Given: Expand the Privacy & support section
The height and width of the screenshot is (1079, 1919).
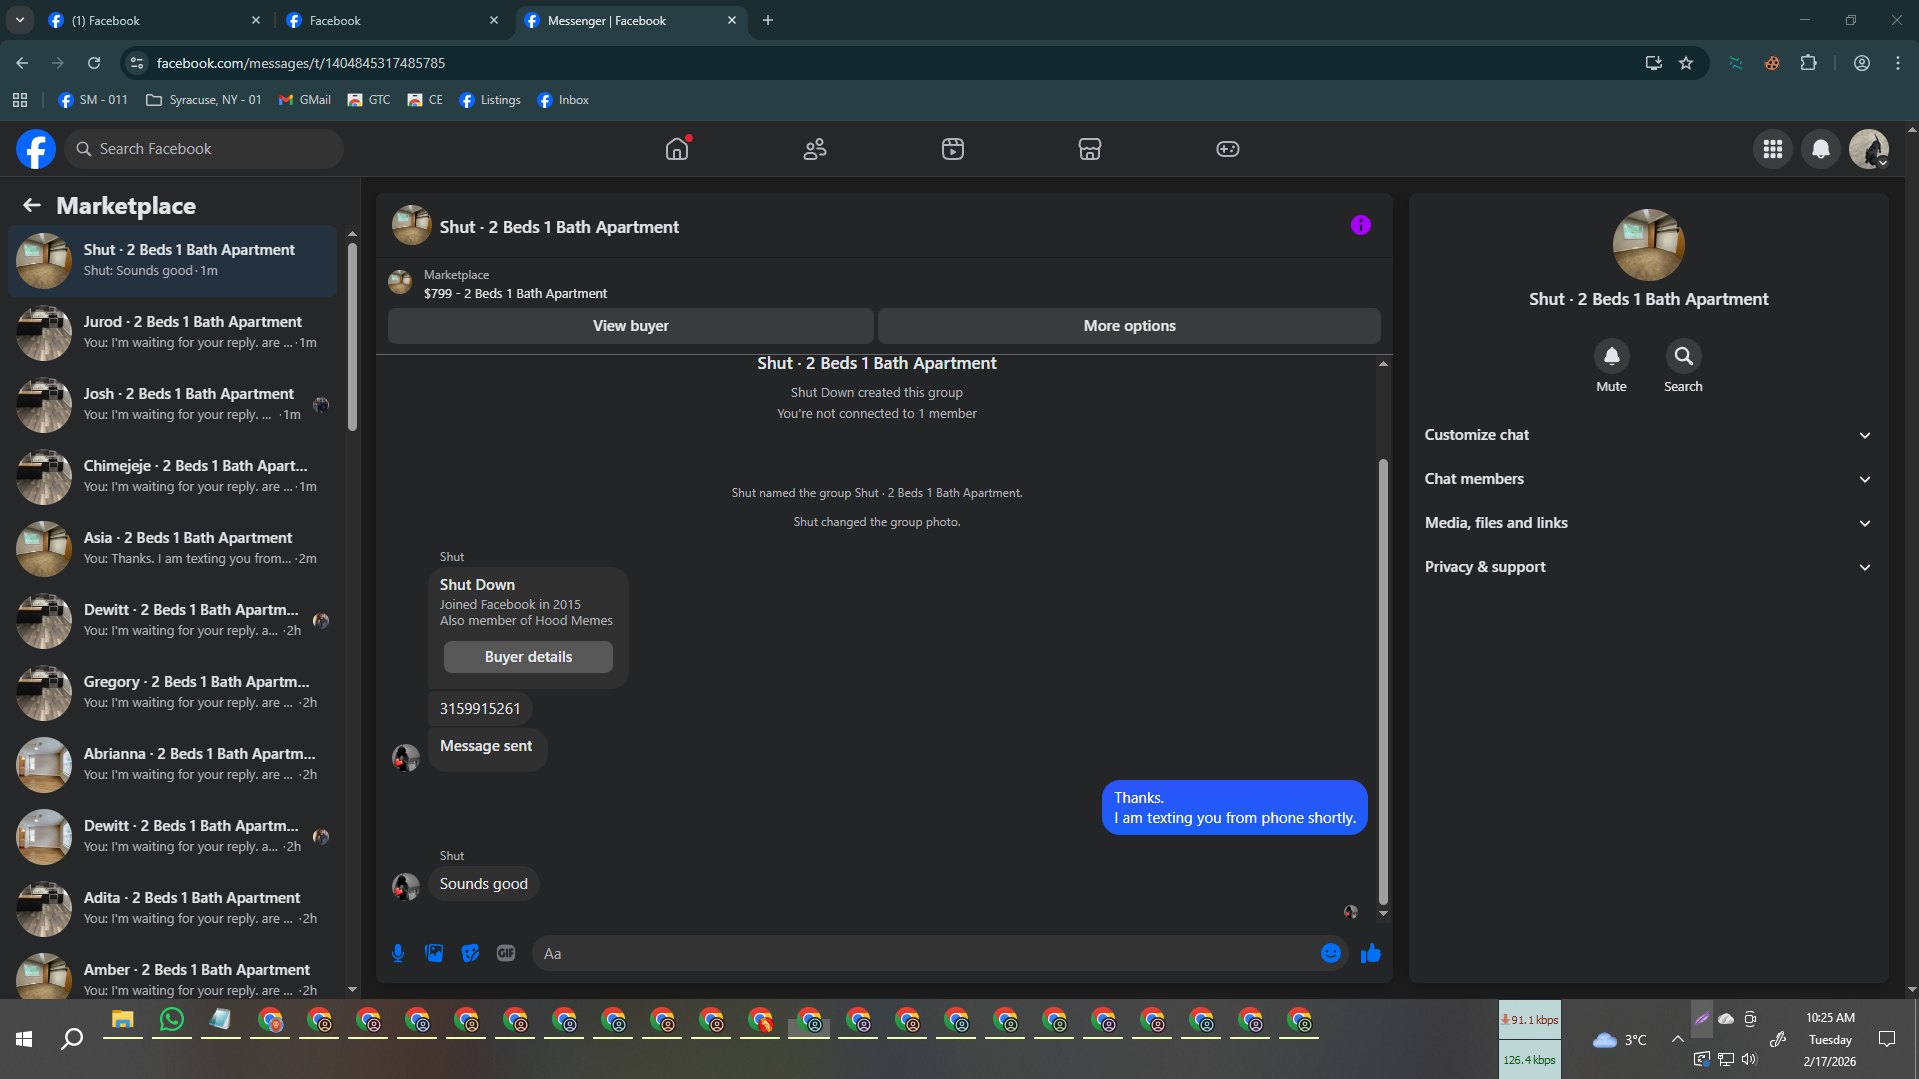Looking at the screenshot, I should pyautogui.click(x=1648, y=567).
